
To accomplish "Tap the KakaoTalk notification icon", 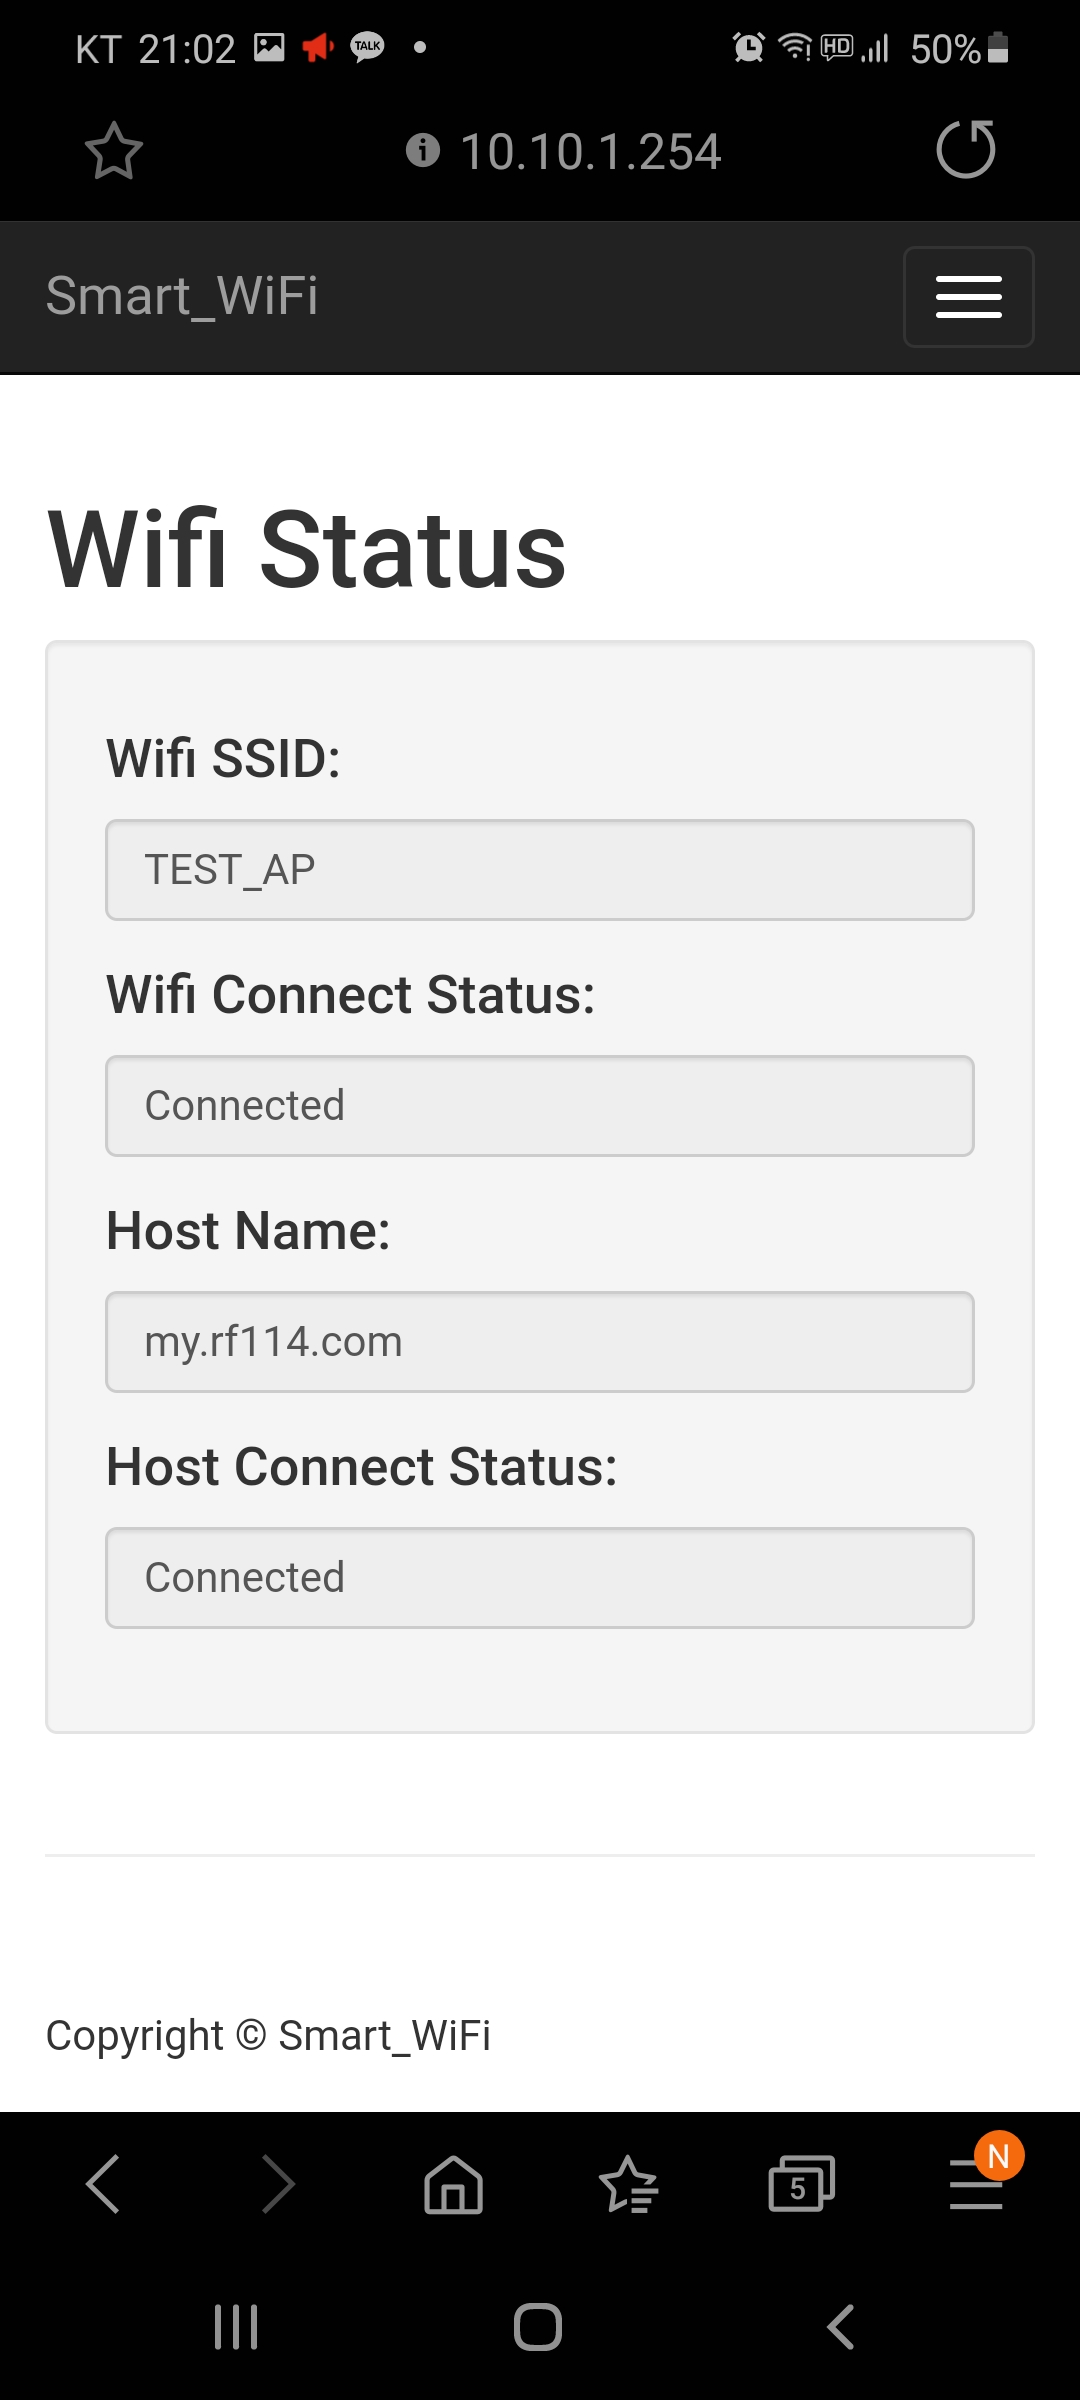I will pos(367,47).
